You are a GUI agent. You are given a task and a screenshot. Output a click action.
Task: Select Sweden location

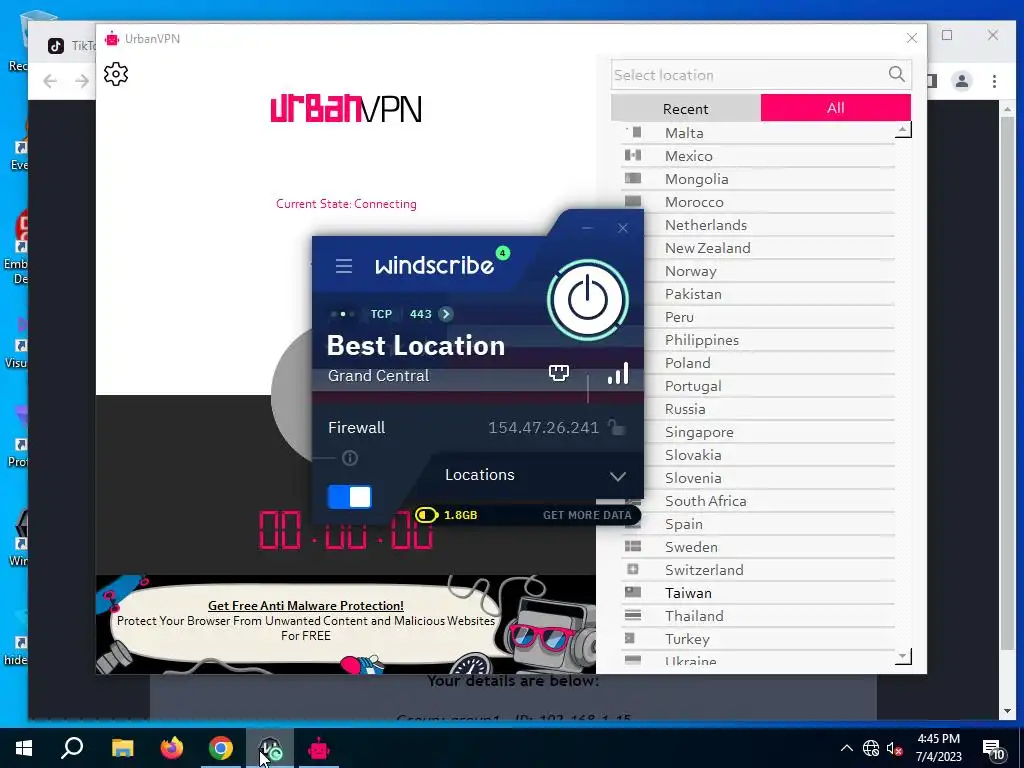tap(758, 547)
